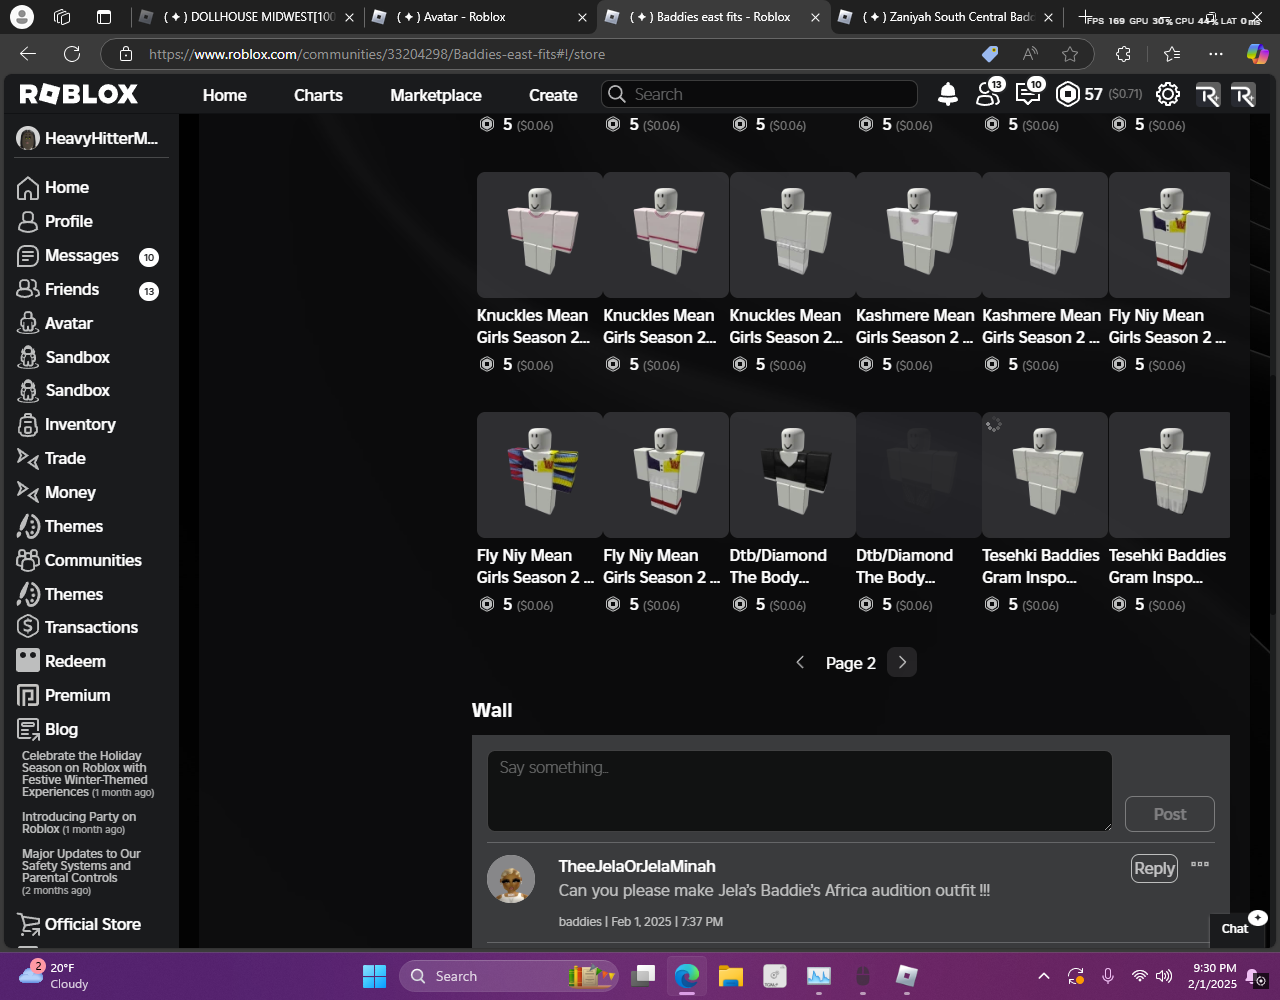This screenshot has height=1000, width=1280.
Task: Go to previous store page
Action: pyautogui.click(x=800, y=663)
